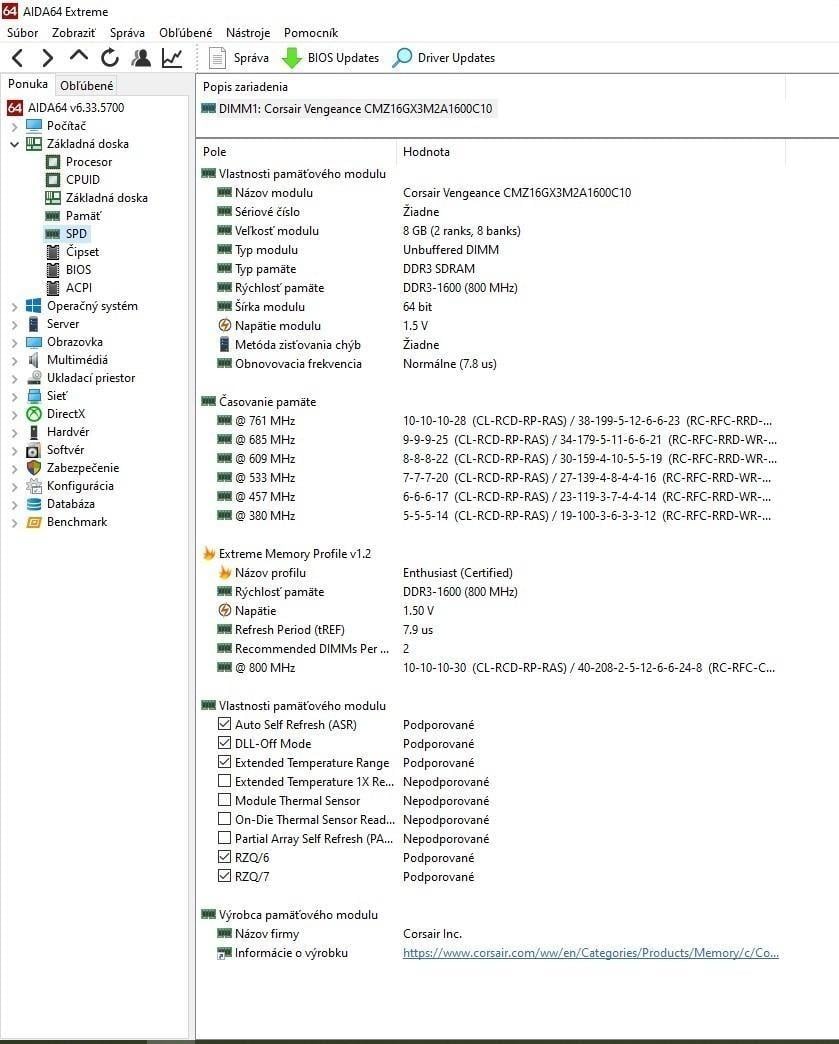Click the Benchmark icon in the tree
839x1044 pixels.
pyautogui.click(x=34, y=522)
